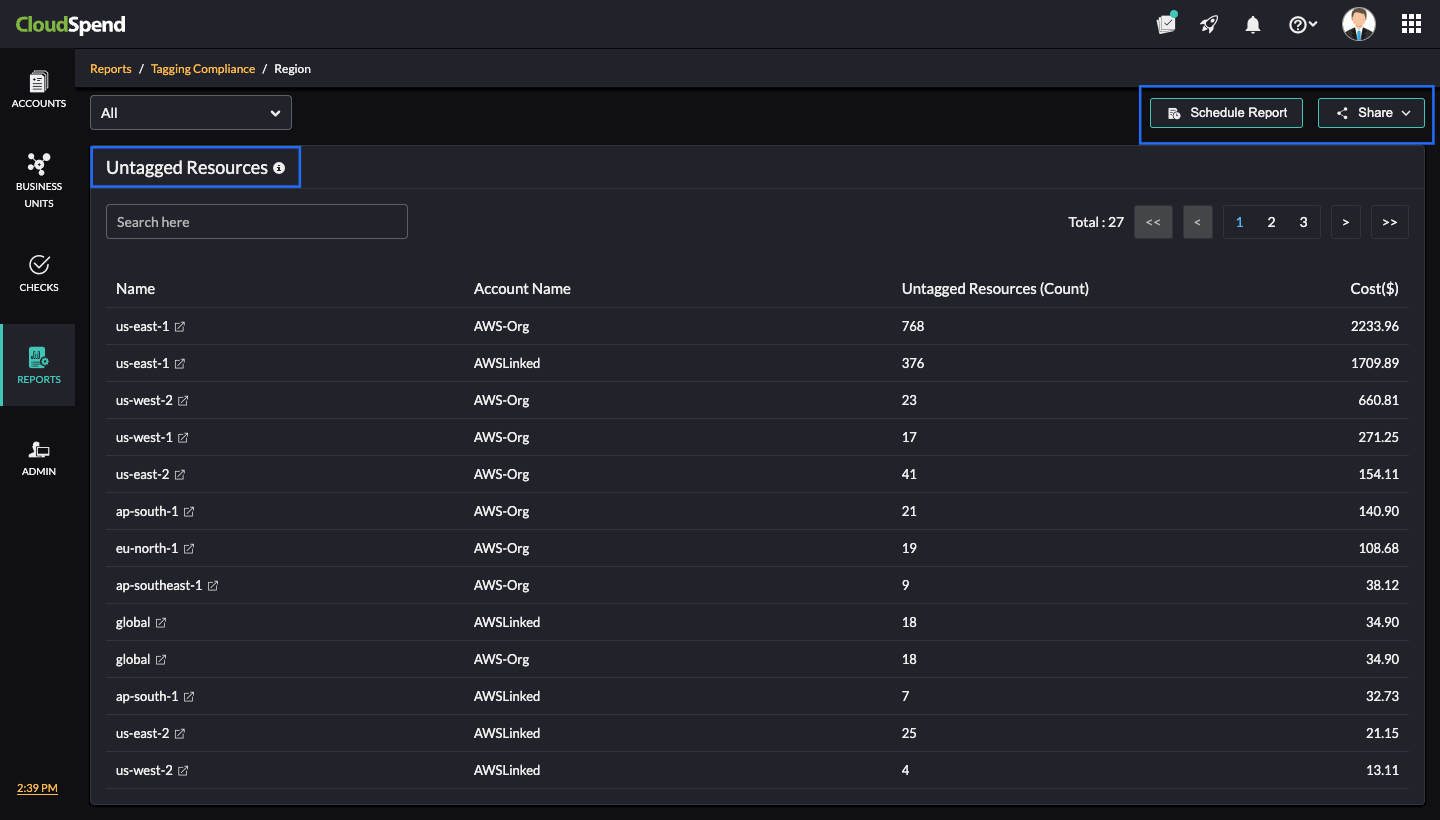1440x820 pixels.
Task: Open the Accounts sidebar section
Action: [39, 89]
